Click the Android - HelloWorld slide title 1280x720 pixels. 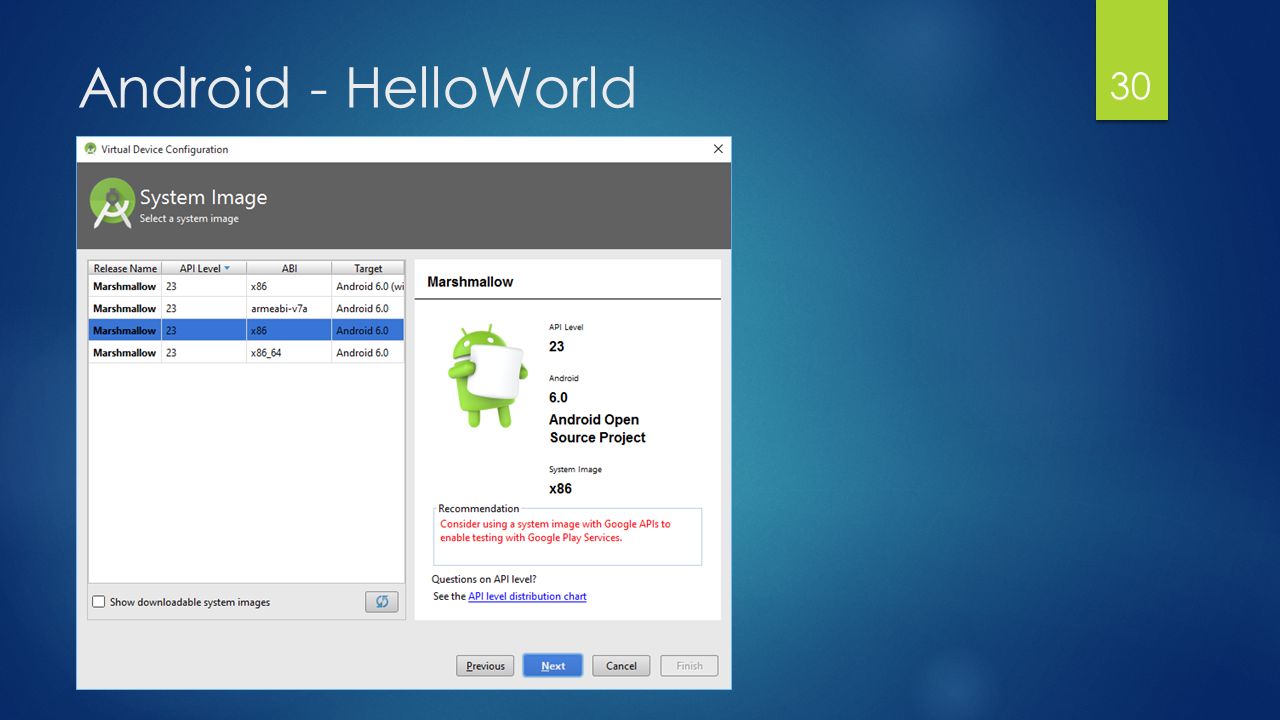coord(357,87)
